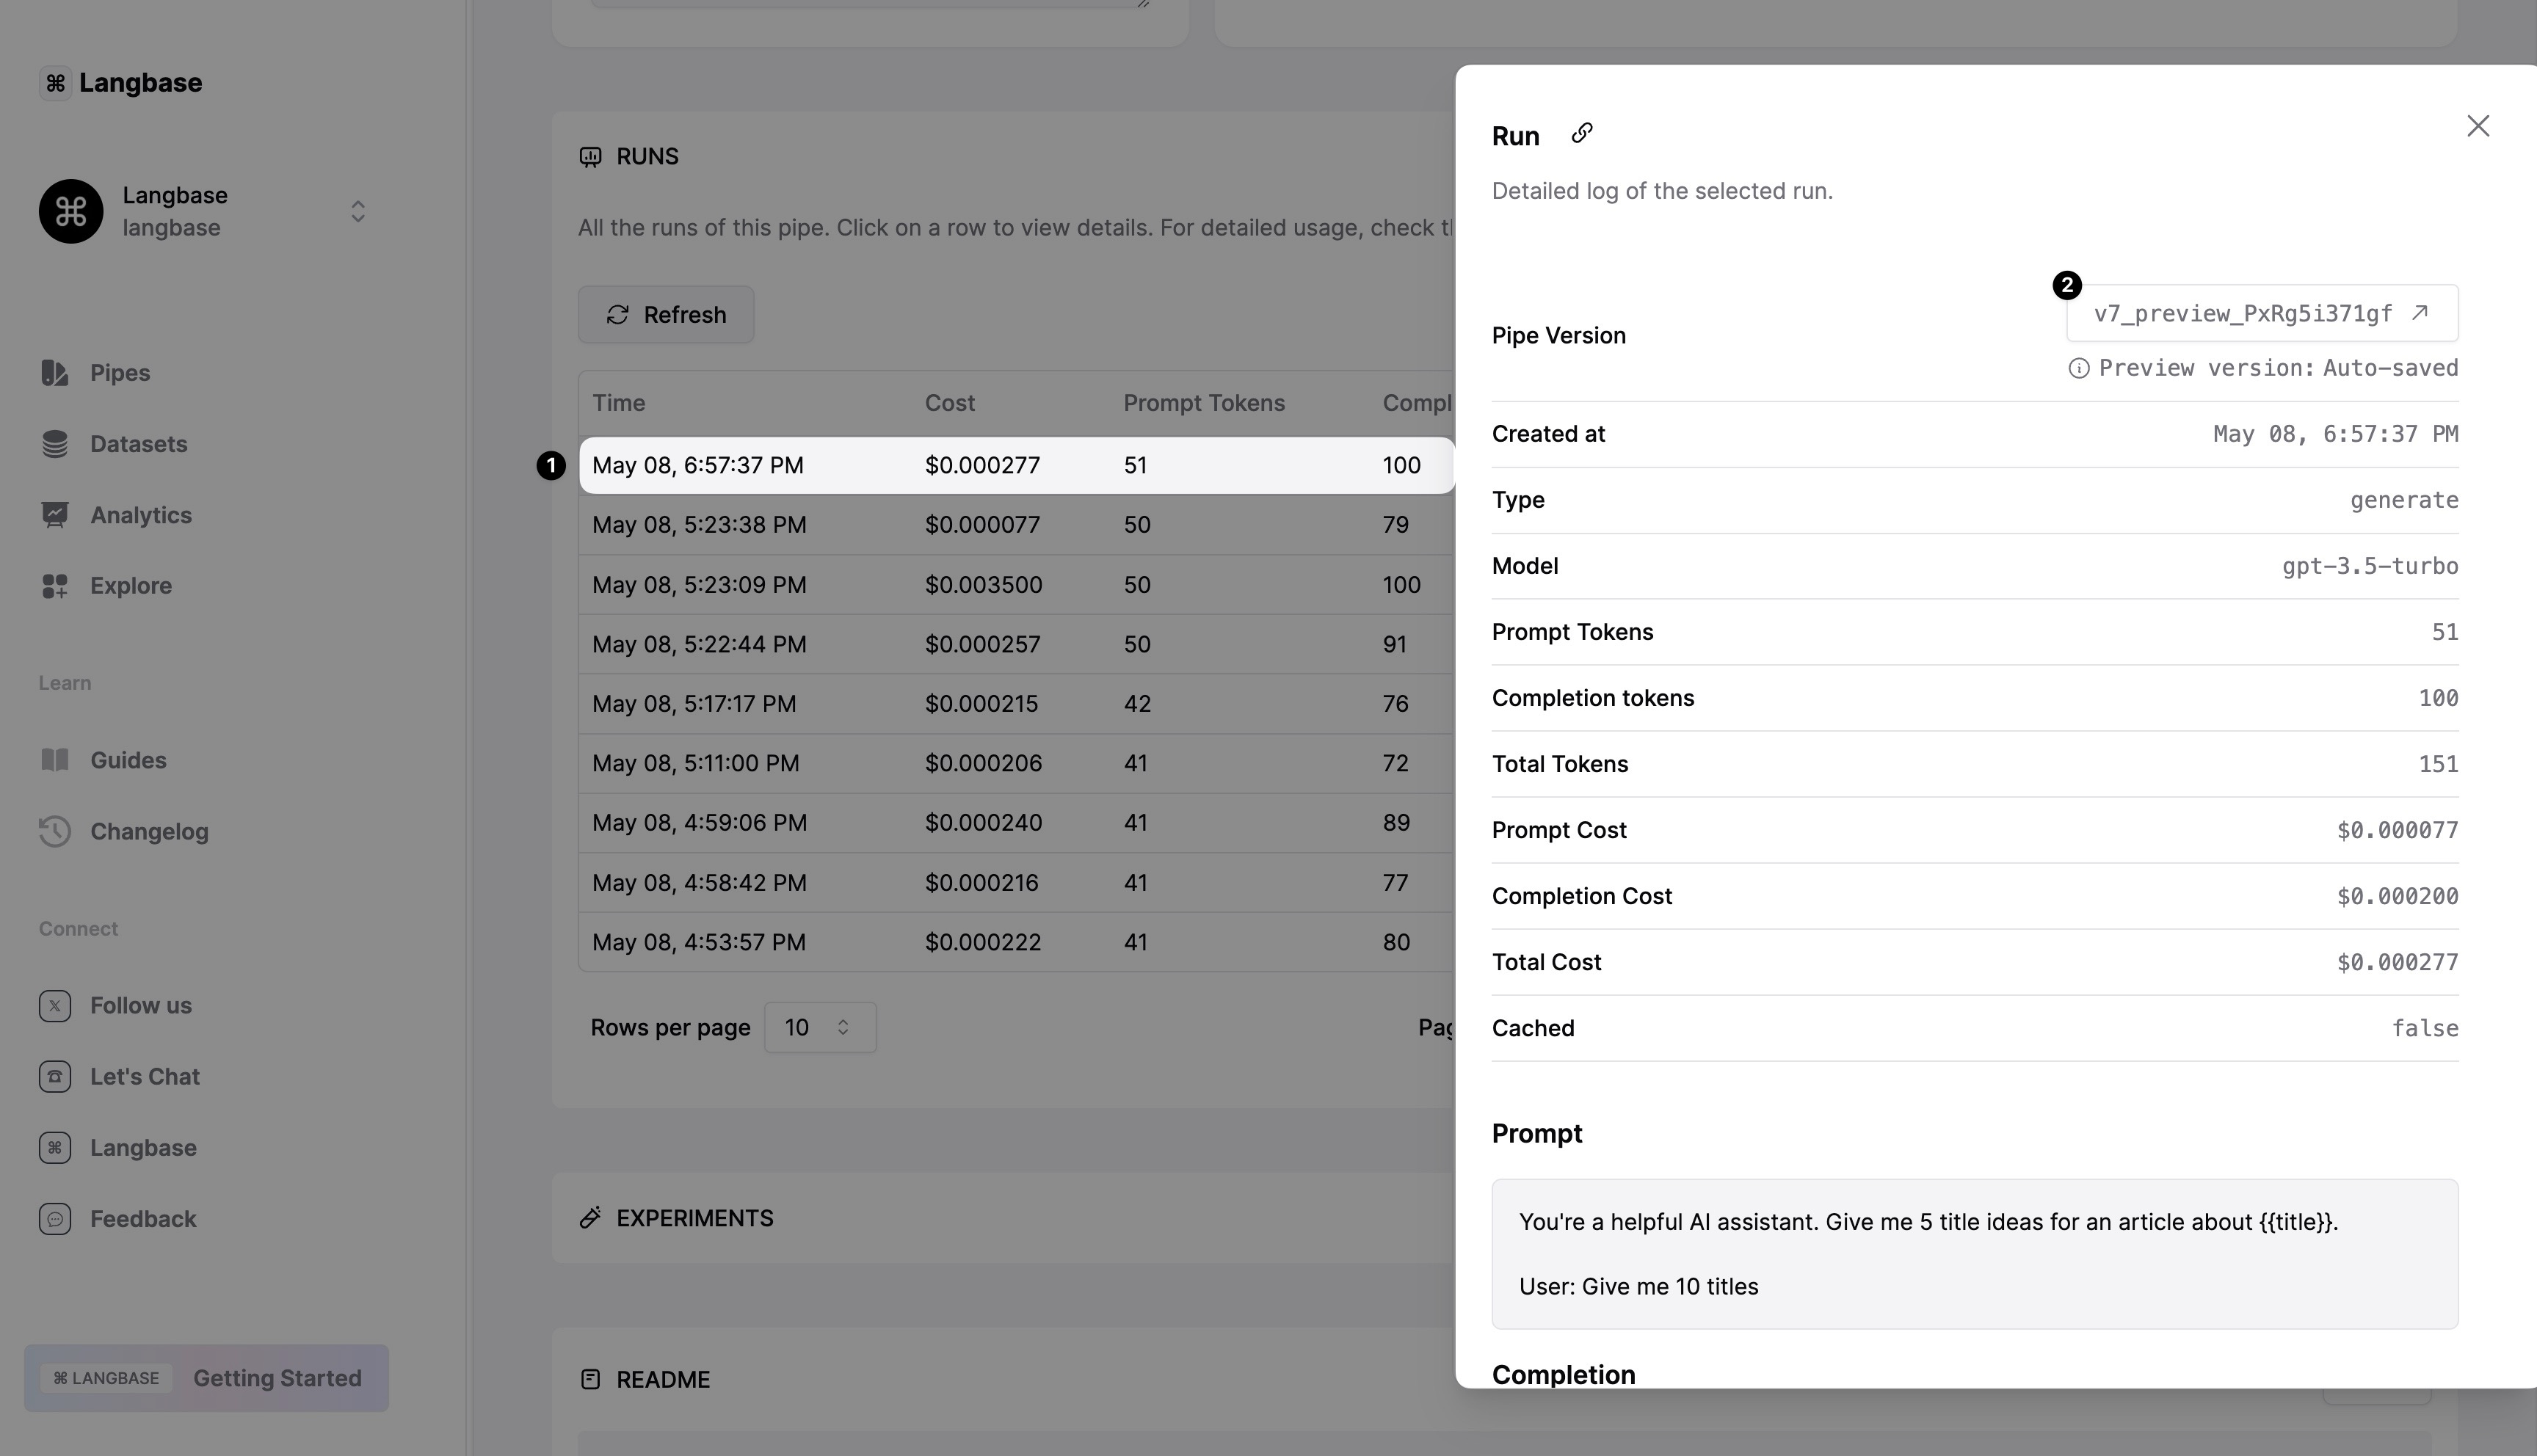Open the Guides book icon
This screenshot has height=1456, width=2537.
click(55, 760)
